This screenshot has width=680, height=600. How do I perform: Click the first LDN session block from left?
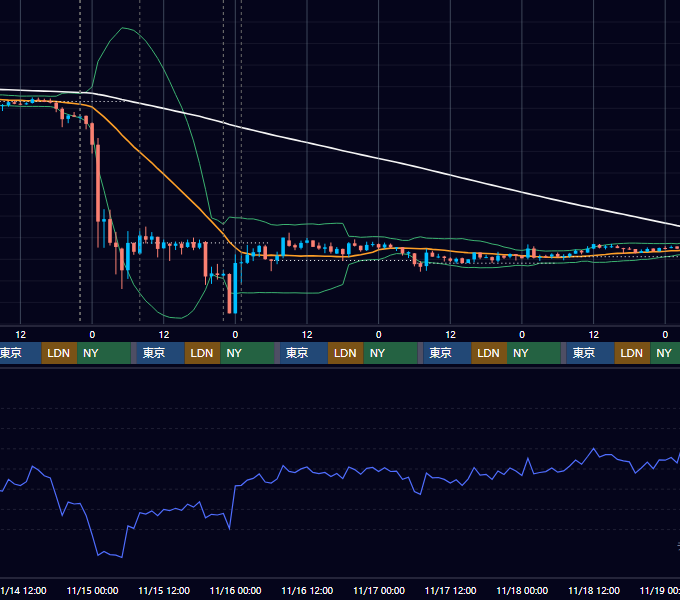[59, 353]
